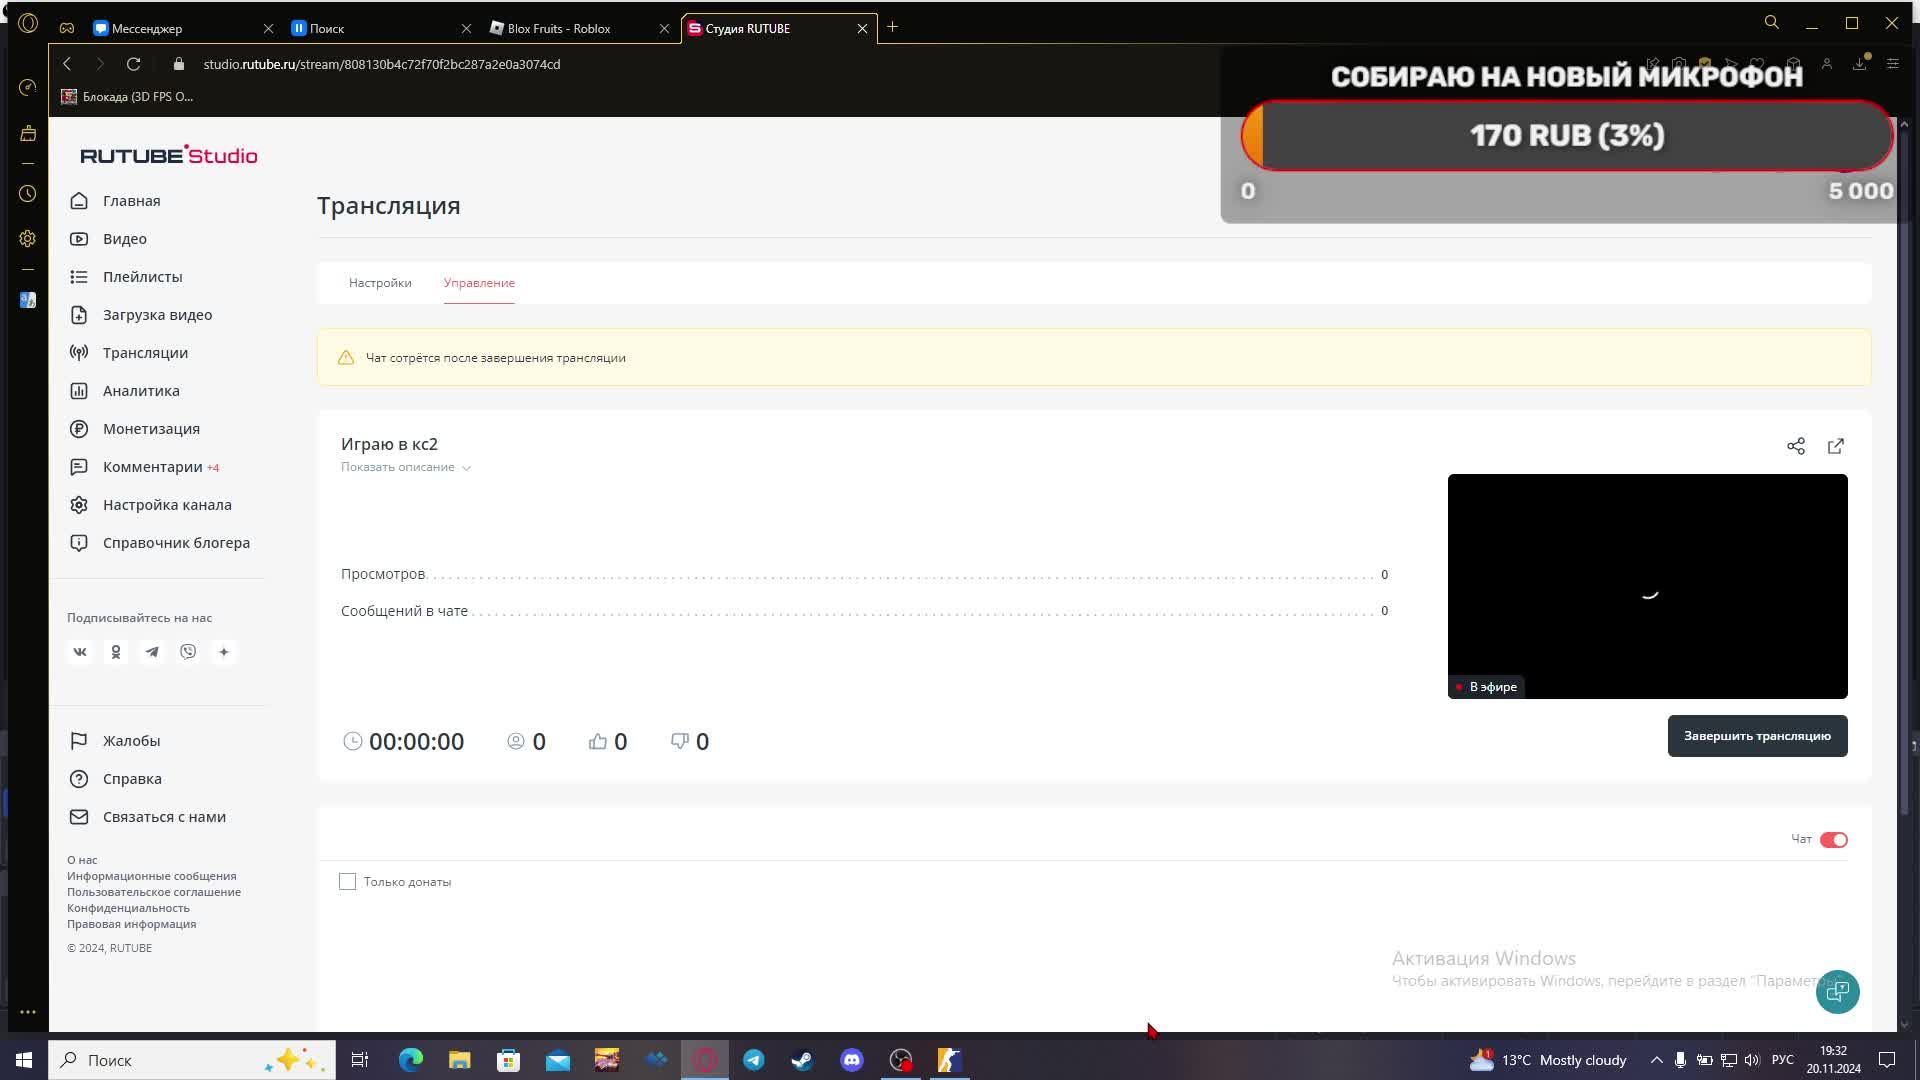Image resolution: width=1920 pixels, height=1080 pixels.
Task: Open the support chat bubble icon
Action: (1837, 991)
